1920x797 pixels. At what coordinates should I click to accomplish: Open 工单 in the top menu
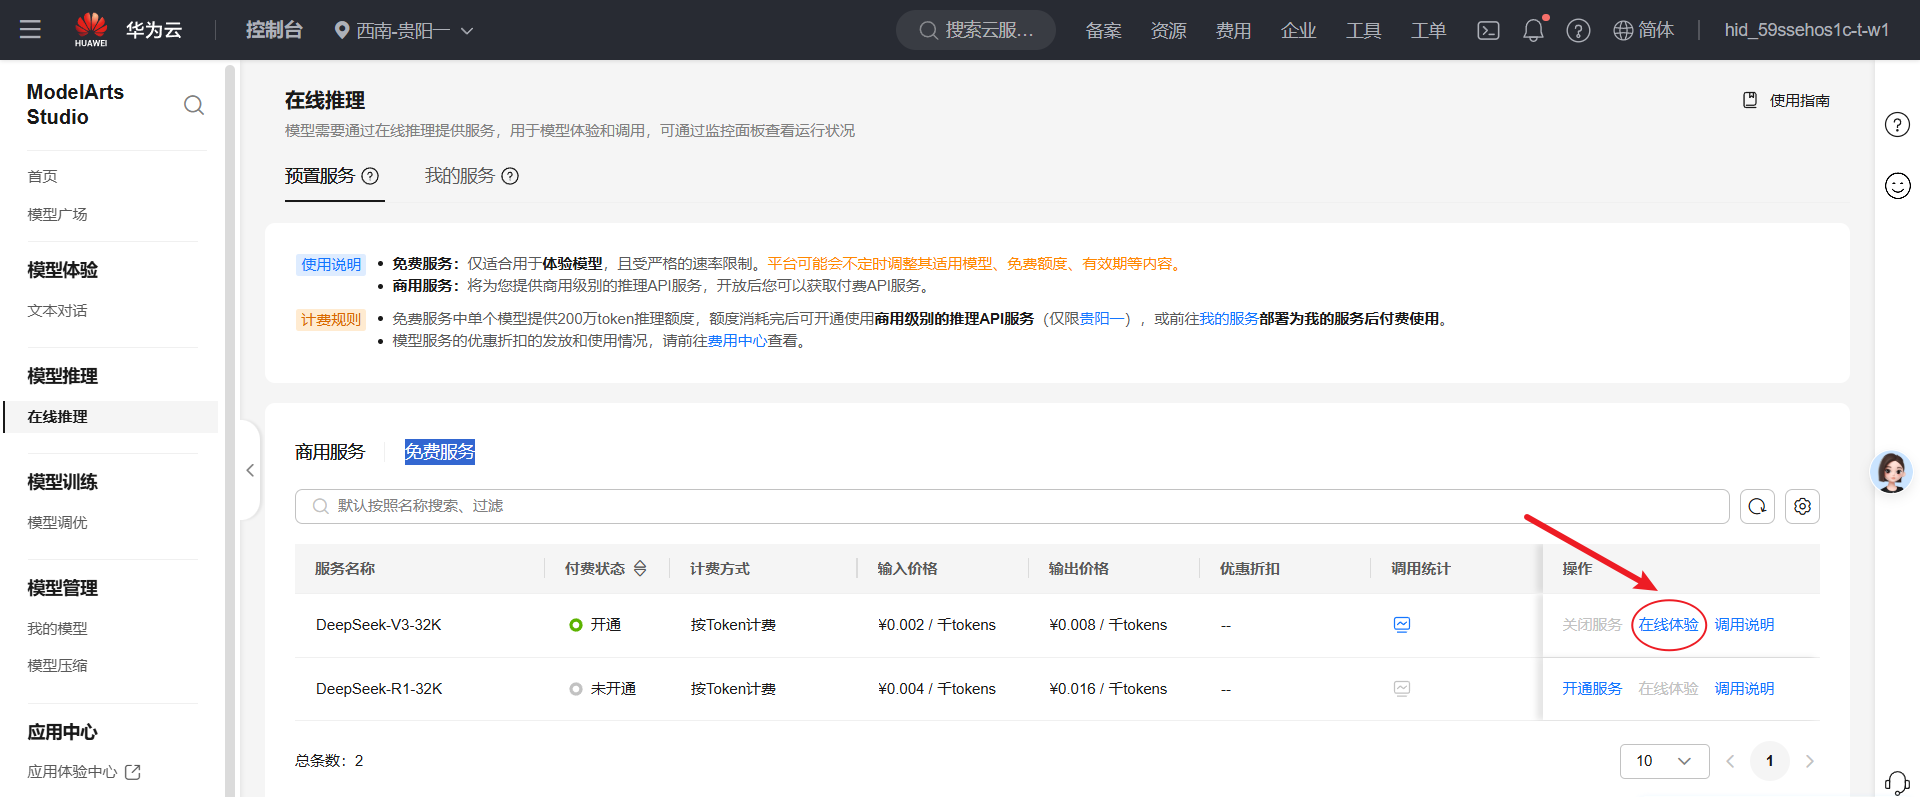(x=1428, y=31)
